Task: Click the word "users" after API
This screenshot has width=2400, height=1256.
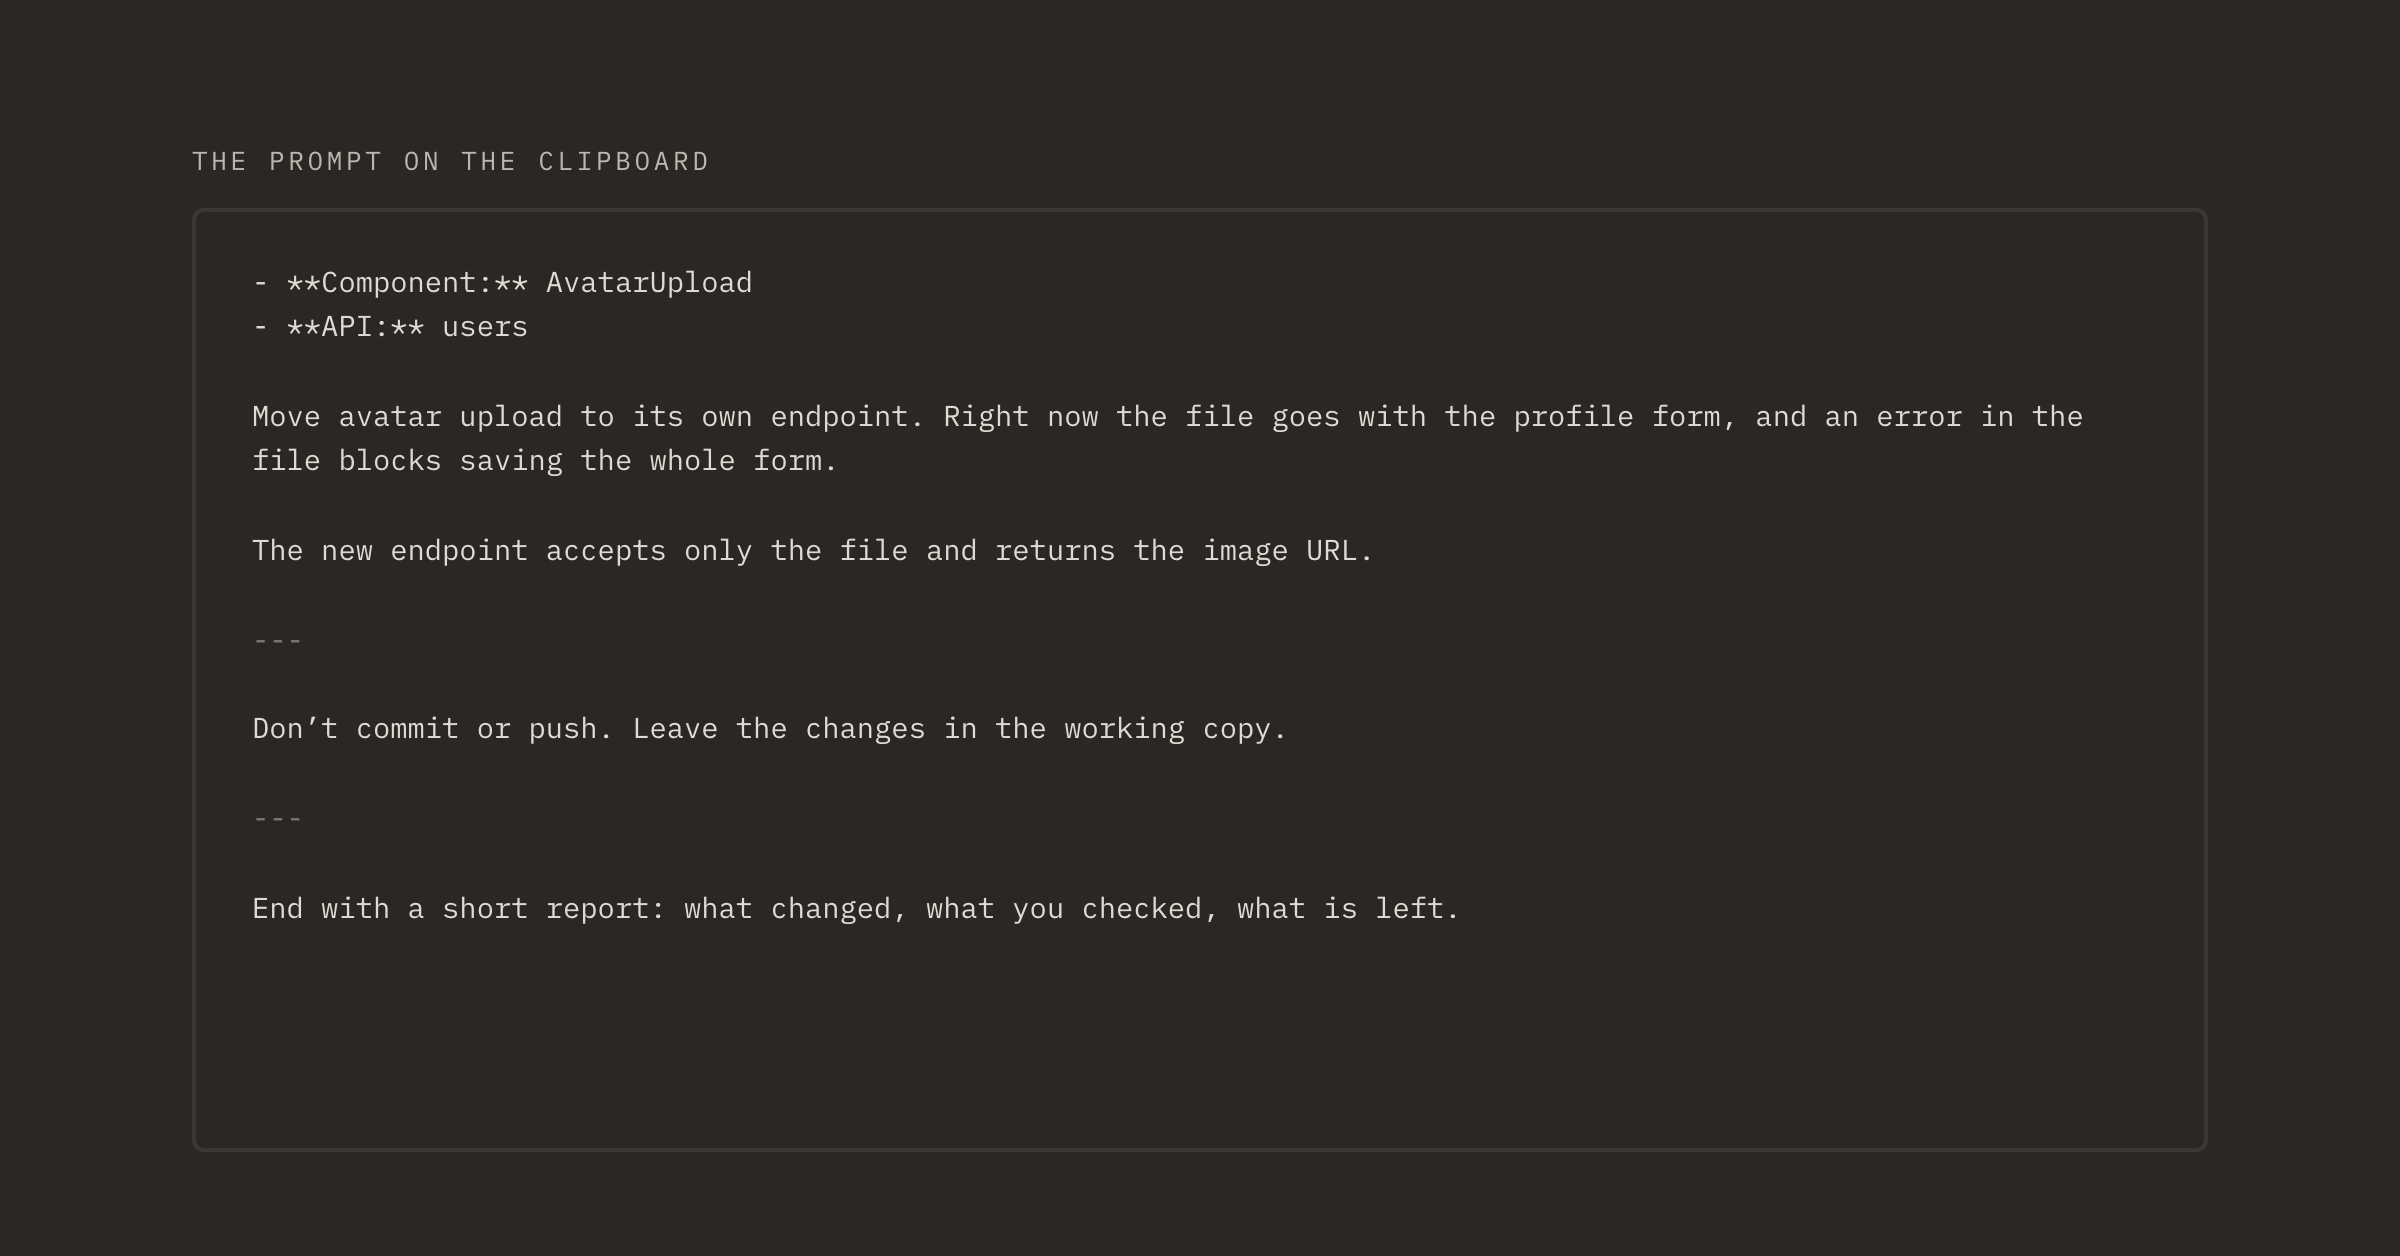Action: click(485, 327)
